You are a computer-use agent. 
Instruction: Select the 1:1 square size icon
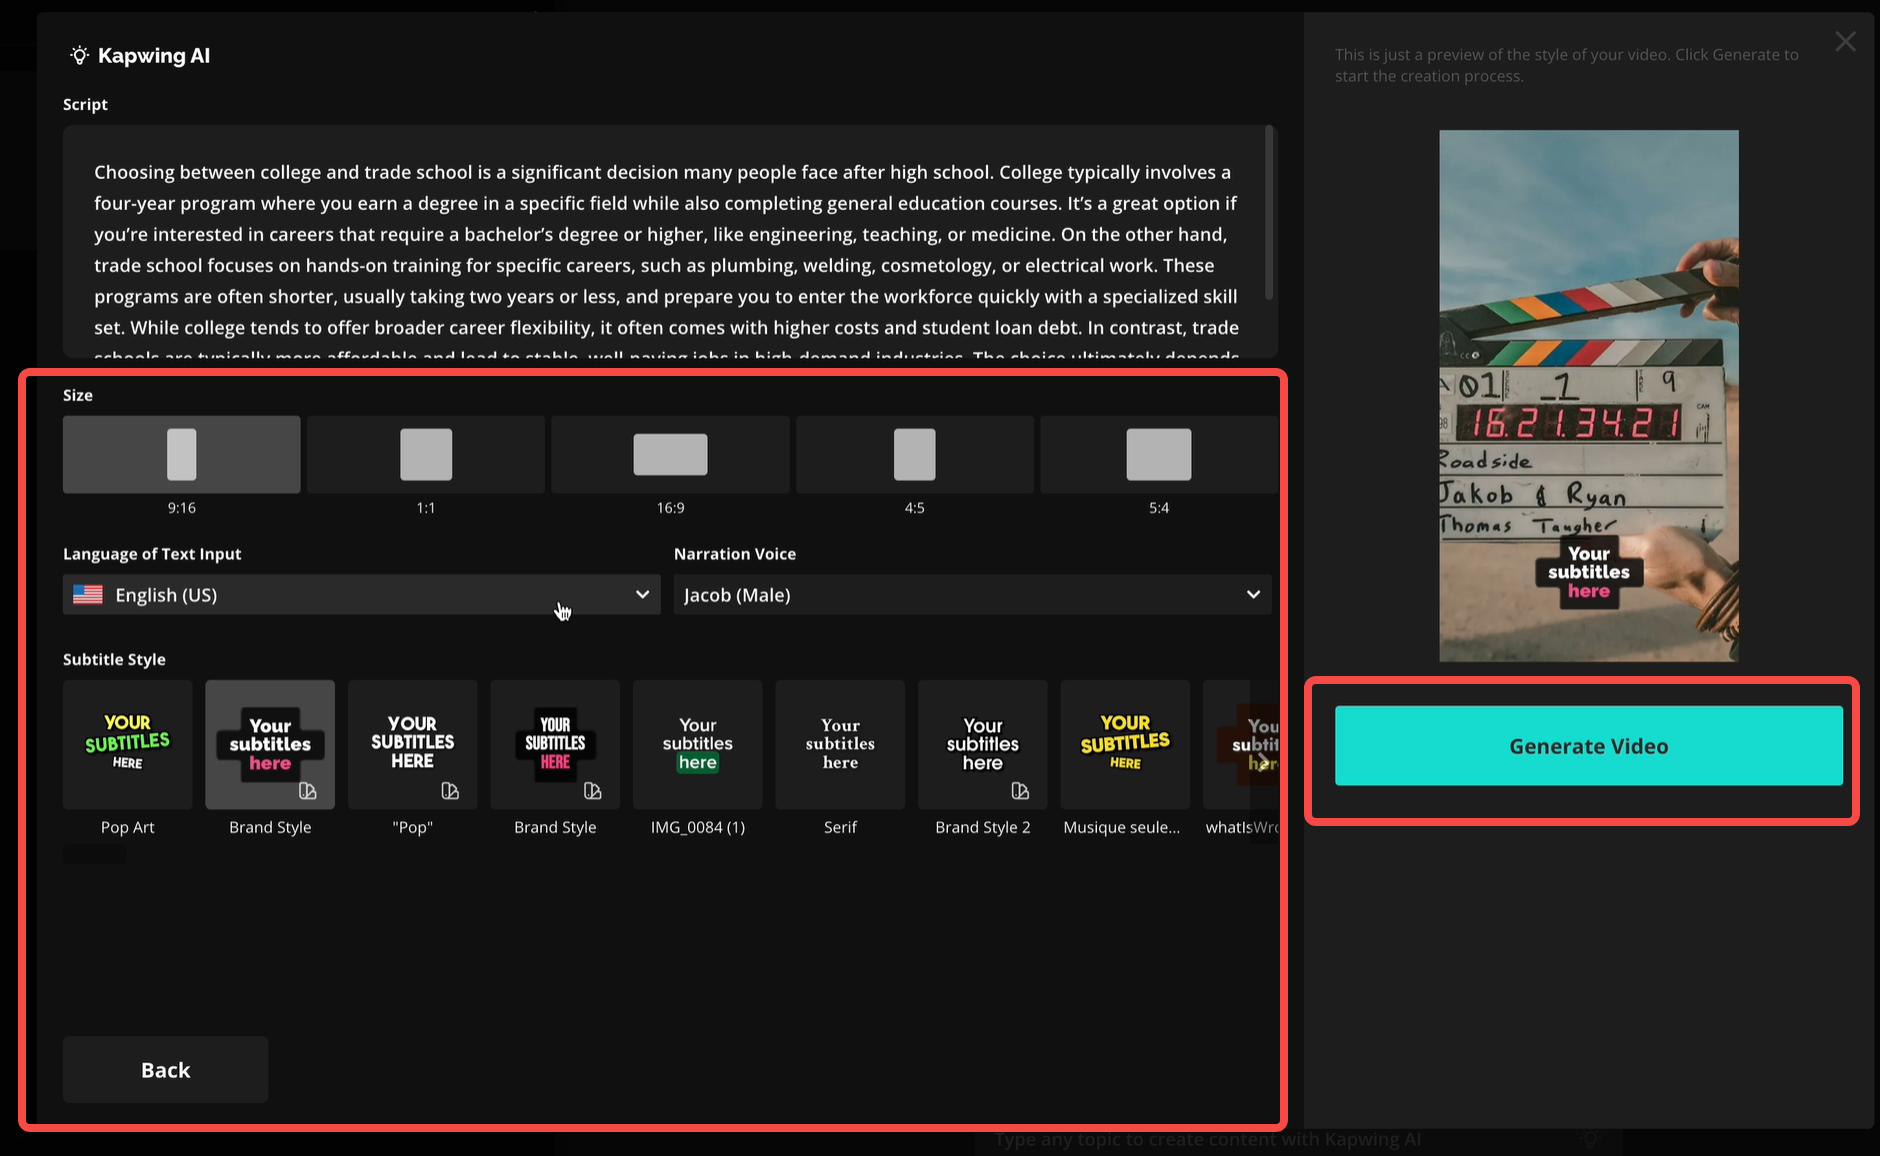[425, 454]
